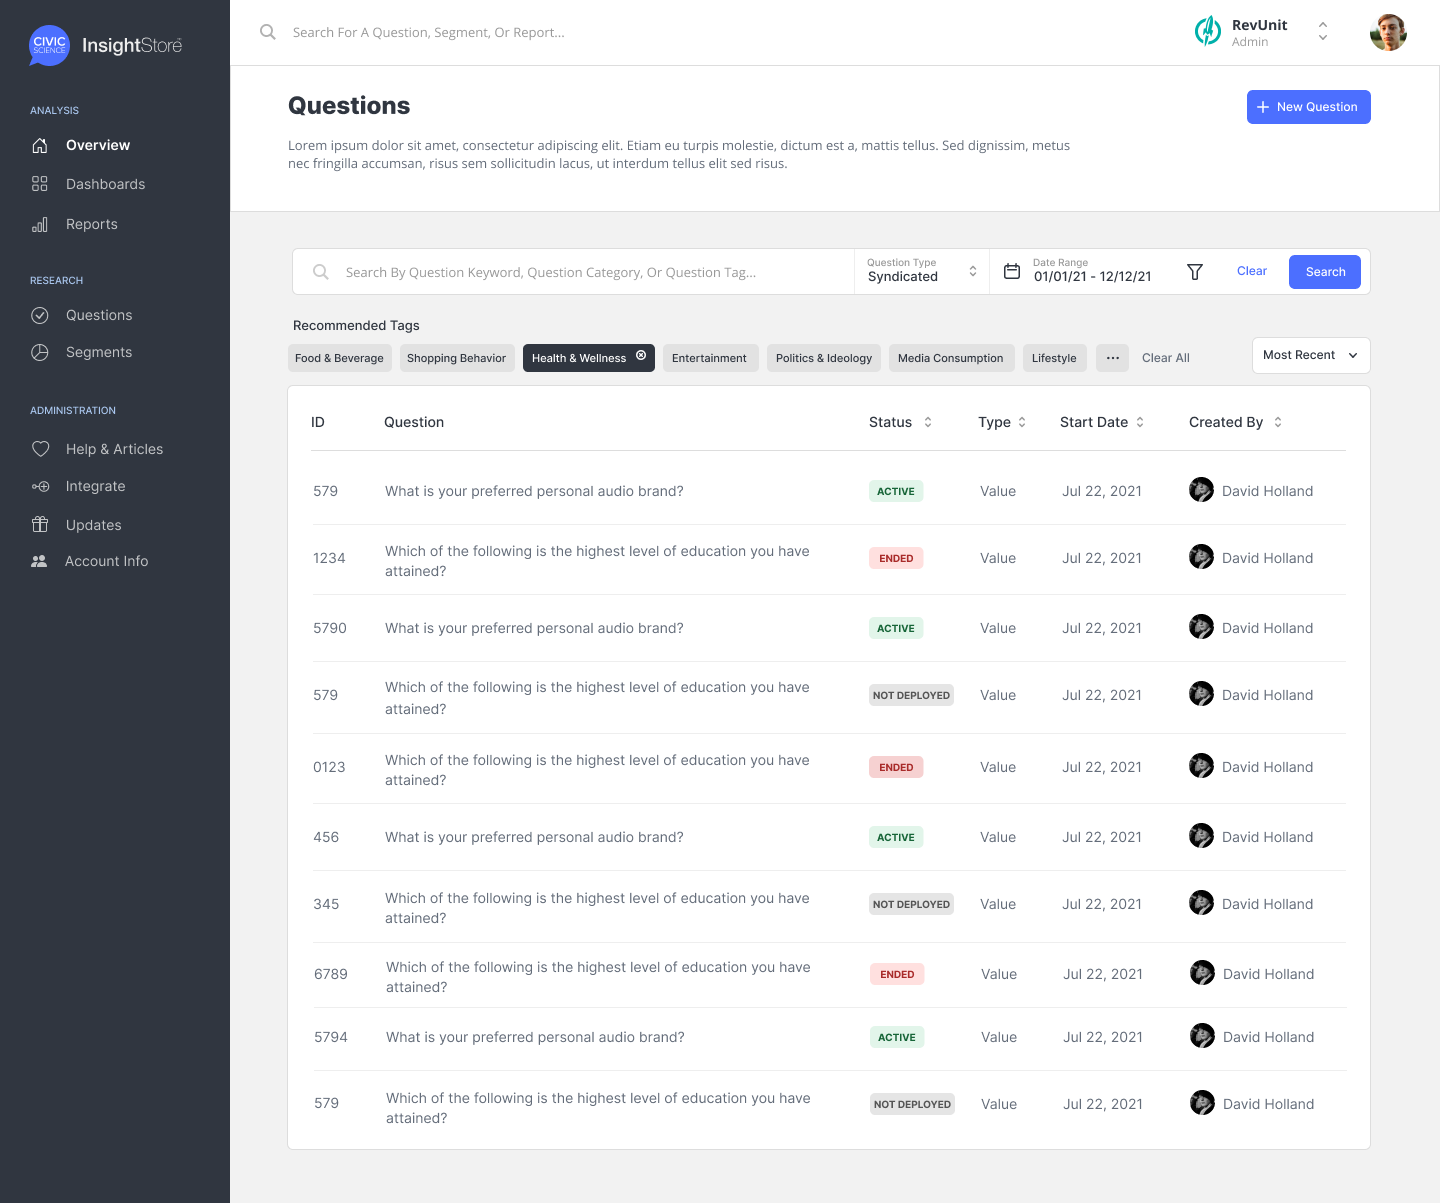Image resolution: width=1440 pixels, height=1203 pixels.
Task: Click the New Question button
Action: [1308, 107]
